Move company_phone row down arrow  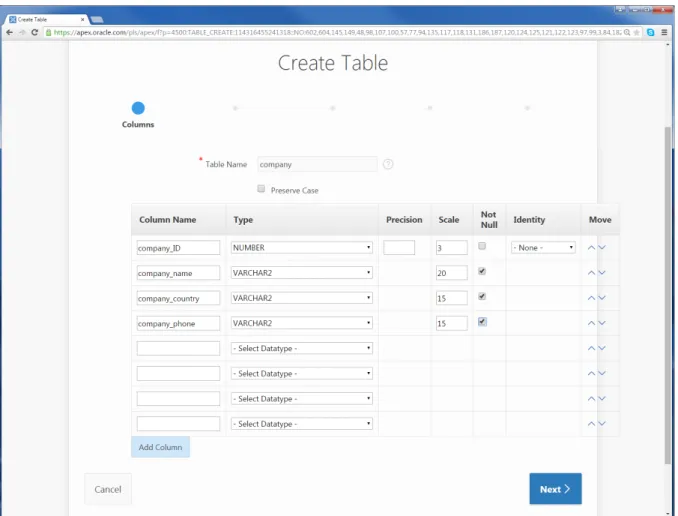[x=601, y=323]
